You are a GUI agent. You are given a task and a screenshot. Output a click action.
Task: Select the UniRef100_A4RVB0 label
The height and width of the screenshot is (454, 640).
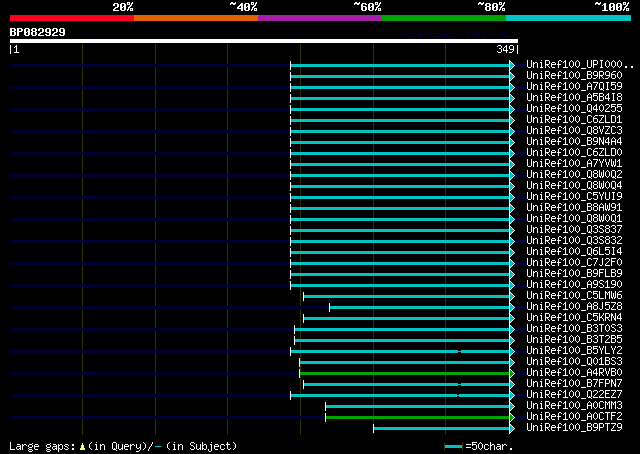[574, 373]
